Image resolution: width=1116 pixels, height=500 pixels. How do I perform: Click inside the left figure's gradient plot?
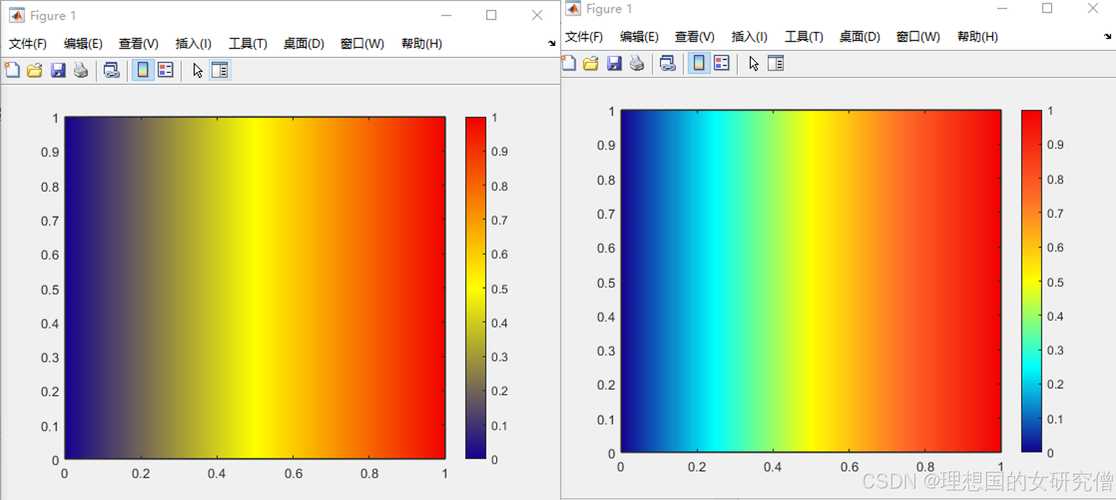[x=255, y=288]
